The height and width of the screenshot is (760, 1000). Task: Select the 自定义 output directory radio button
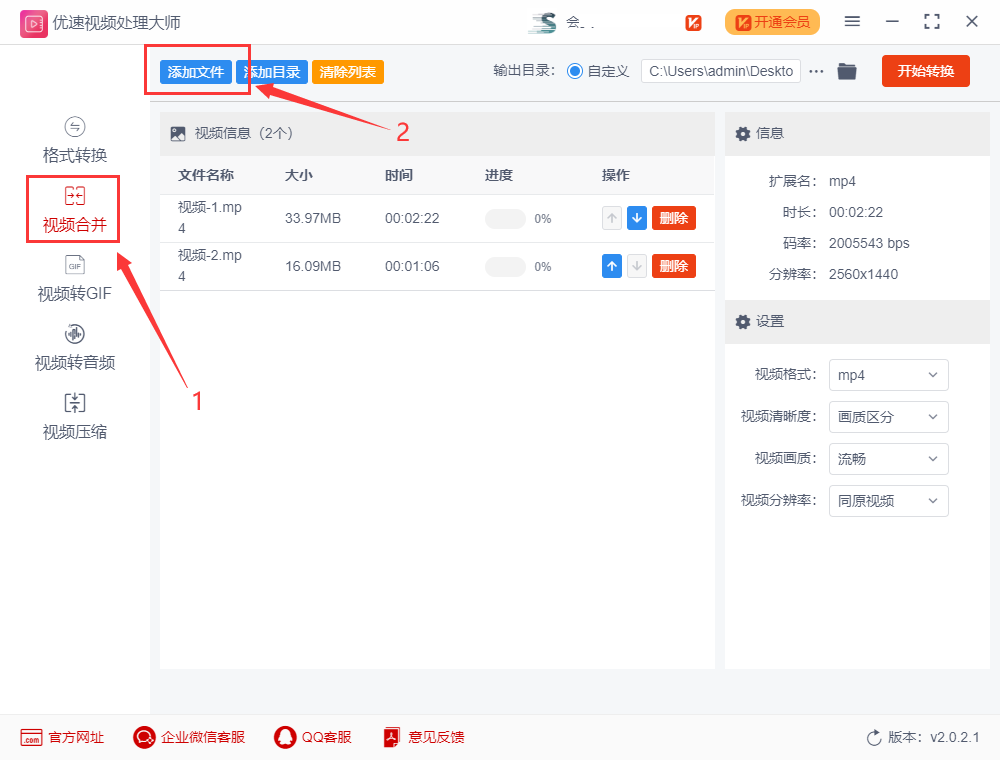(x=575, y=71)
